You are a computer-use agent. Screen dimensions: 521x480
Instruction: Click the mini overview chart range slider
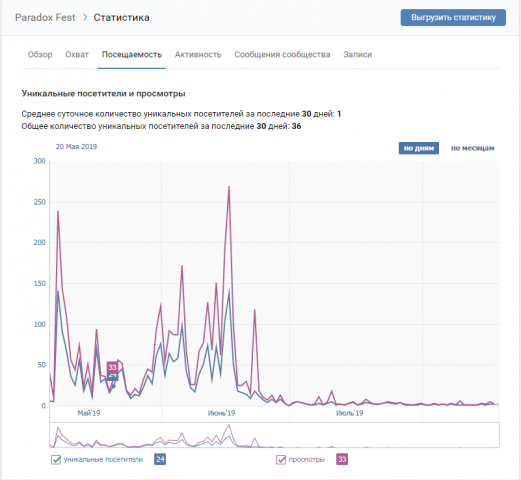274,435
